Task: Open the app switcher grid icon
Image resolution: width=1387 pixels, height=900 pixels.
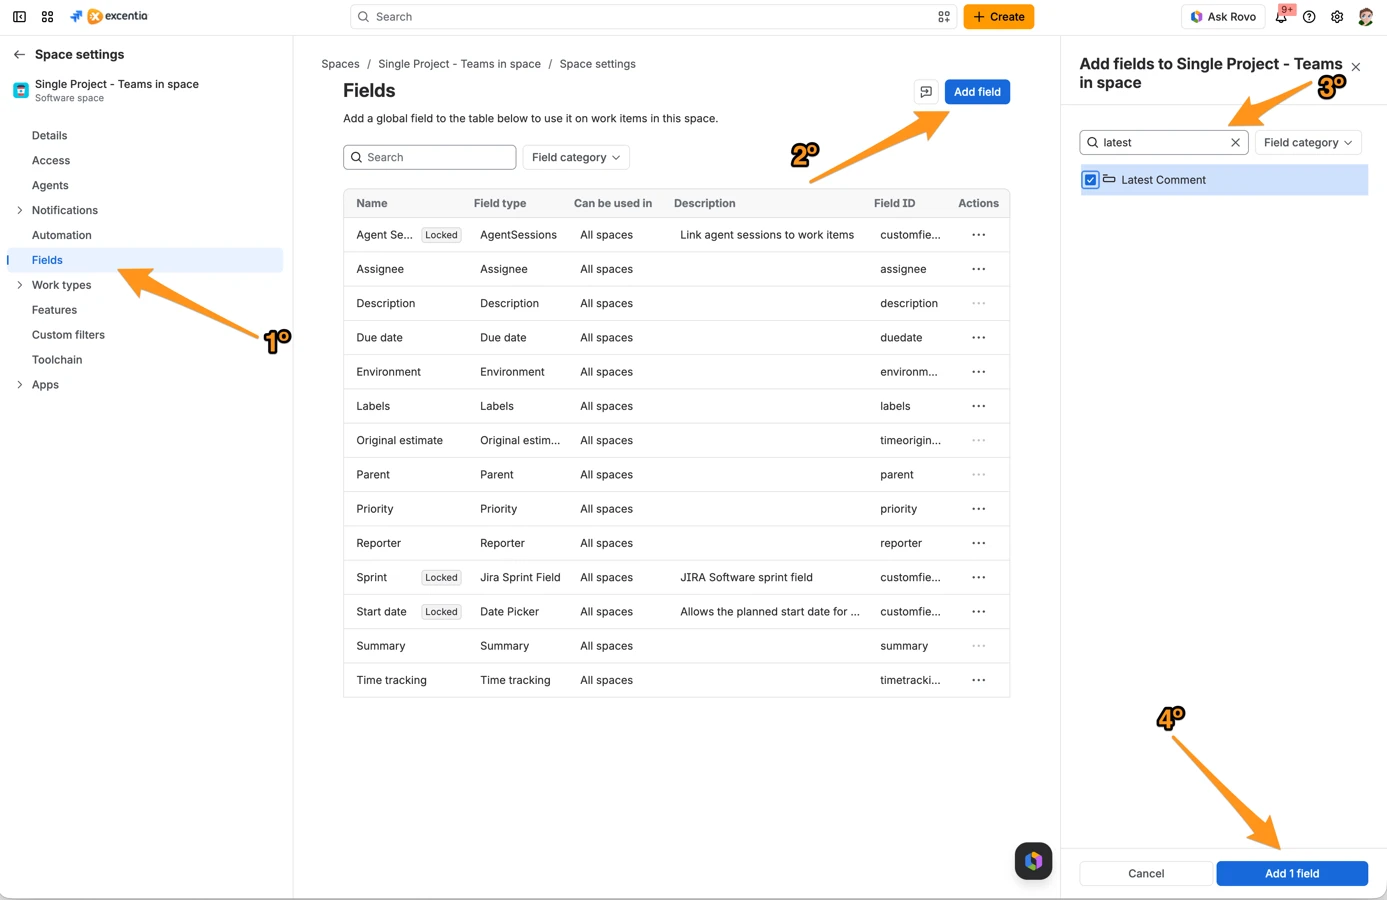Action: 47,17
